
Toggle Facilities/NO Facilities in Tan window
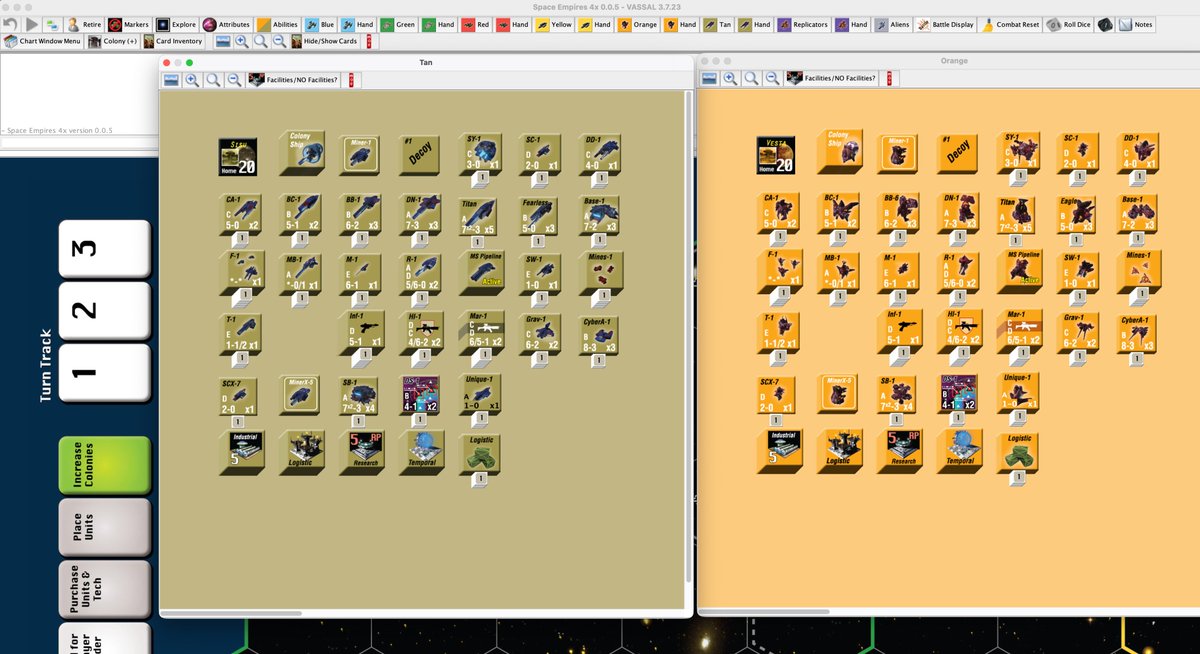[x=294, y=78]
